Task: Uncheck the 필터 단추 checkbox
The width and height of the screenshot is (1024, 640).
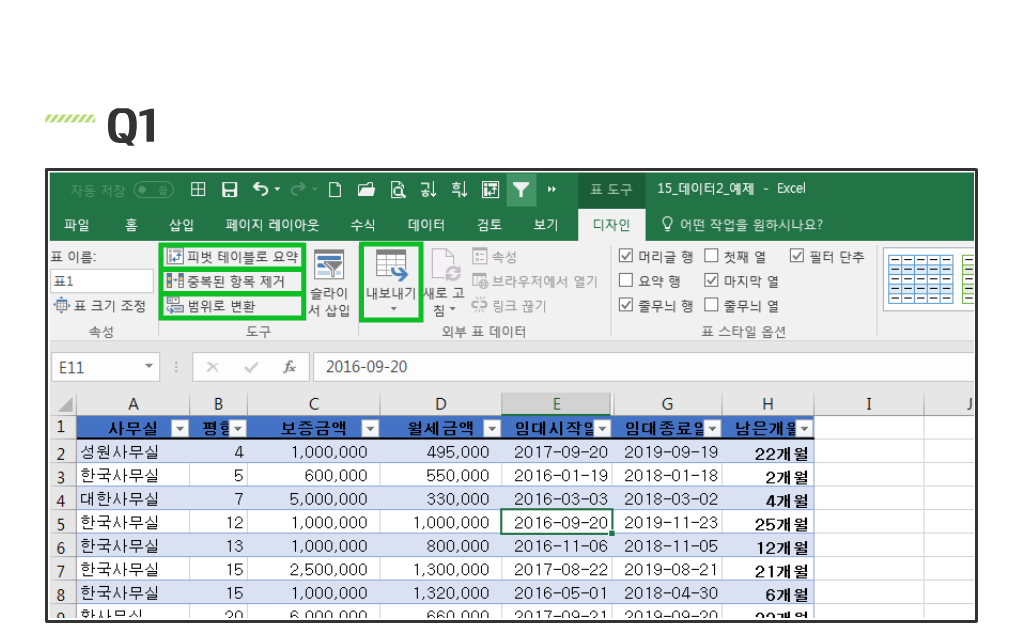Action: tap(797, 256)
